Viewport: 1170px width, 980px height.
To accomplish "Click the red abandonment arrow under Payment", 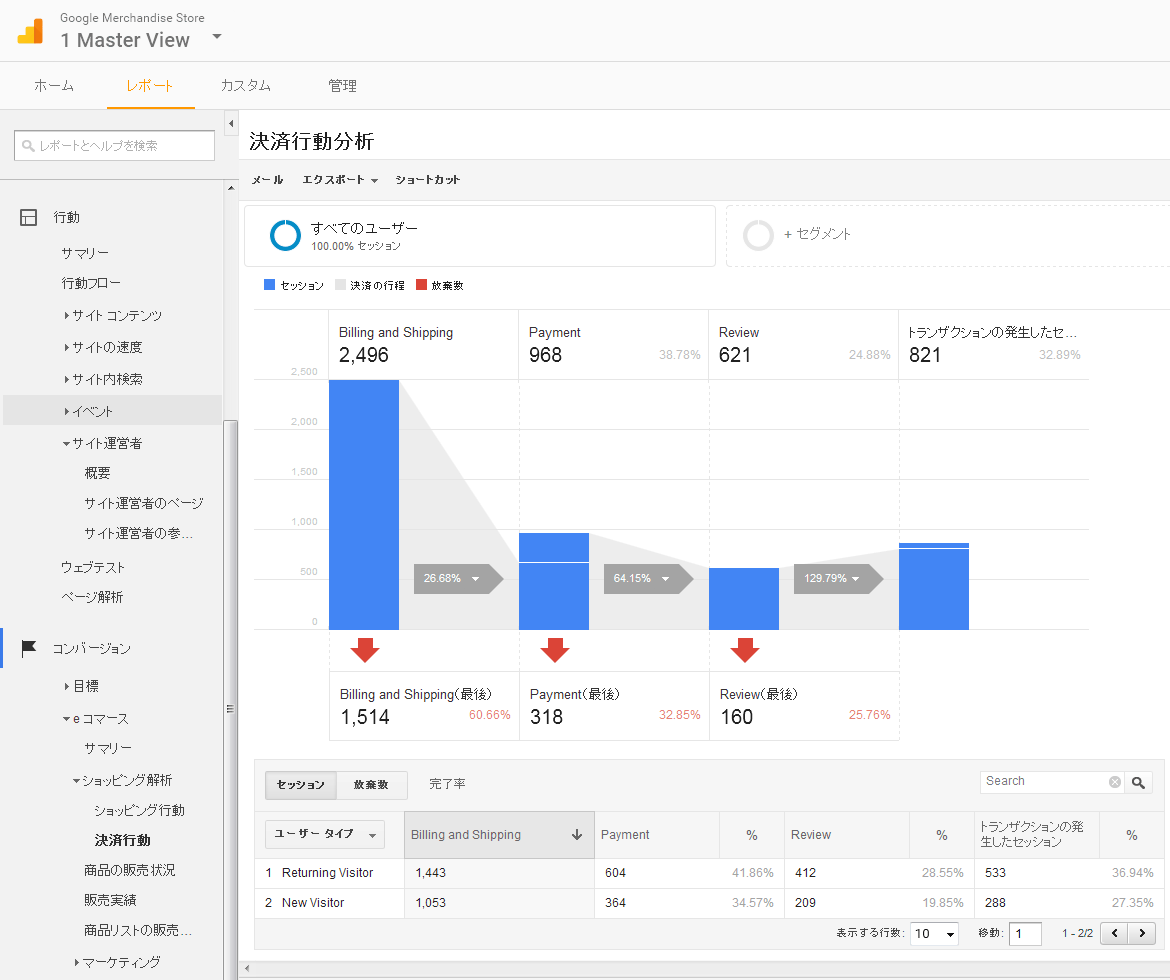I will (555, 651).
